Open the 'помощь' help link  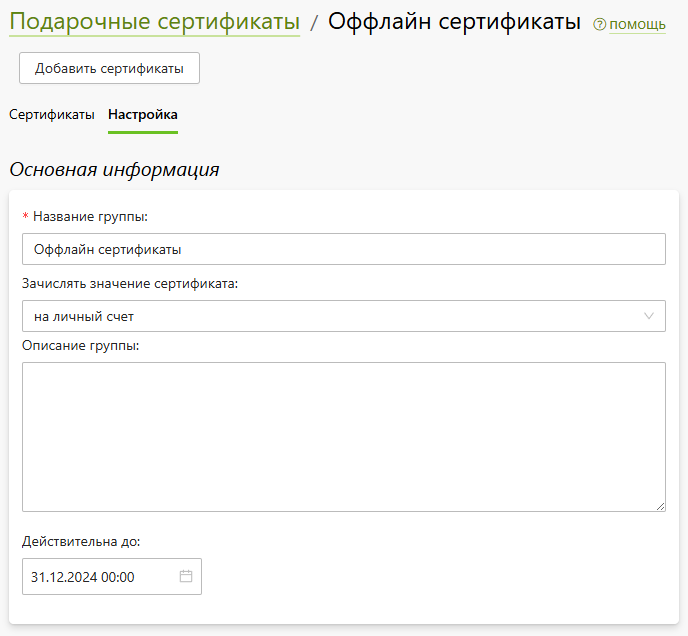click(x=637, y=25)
